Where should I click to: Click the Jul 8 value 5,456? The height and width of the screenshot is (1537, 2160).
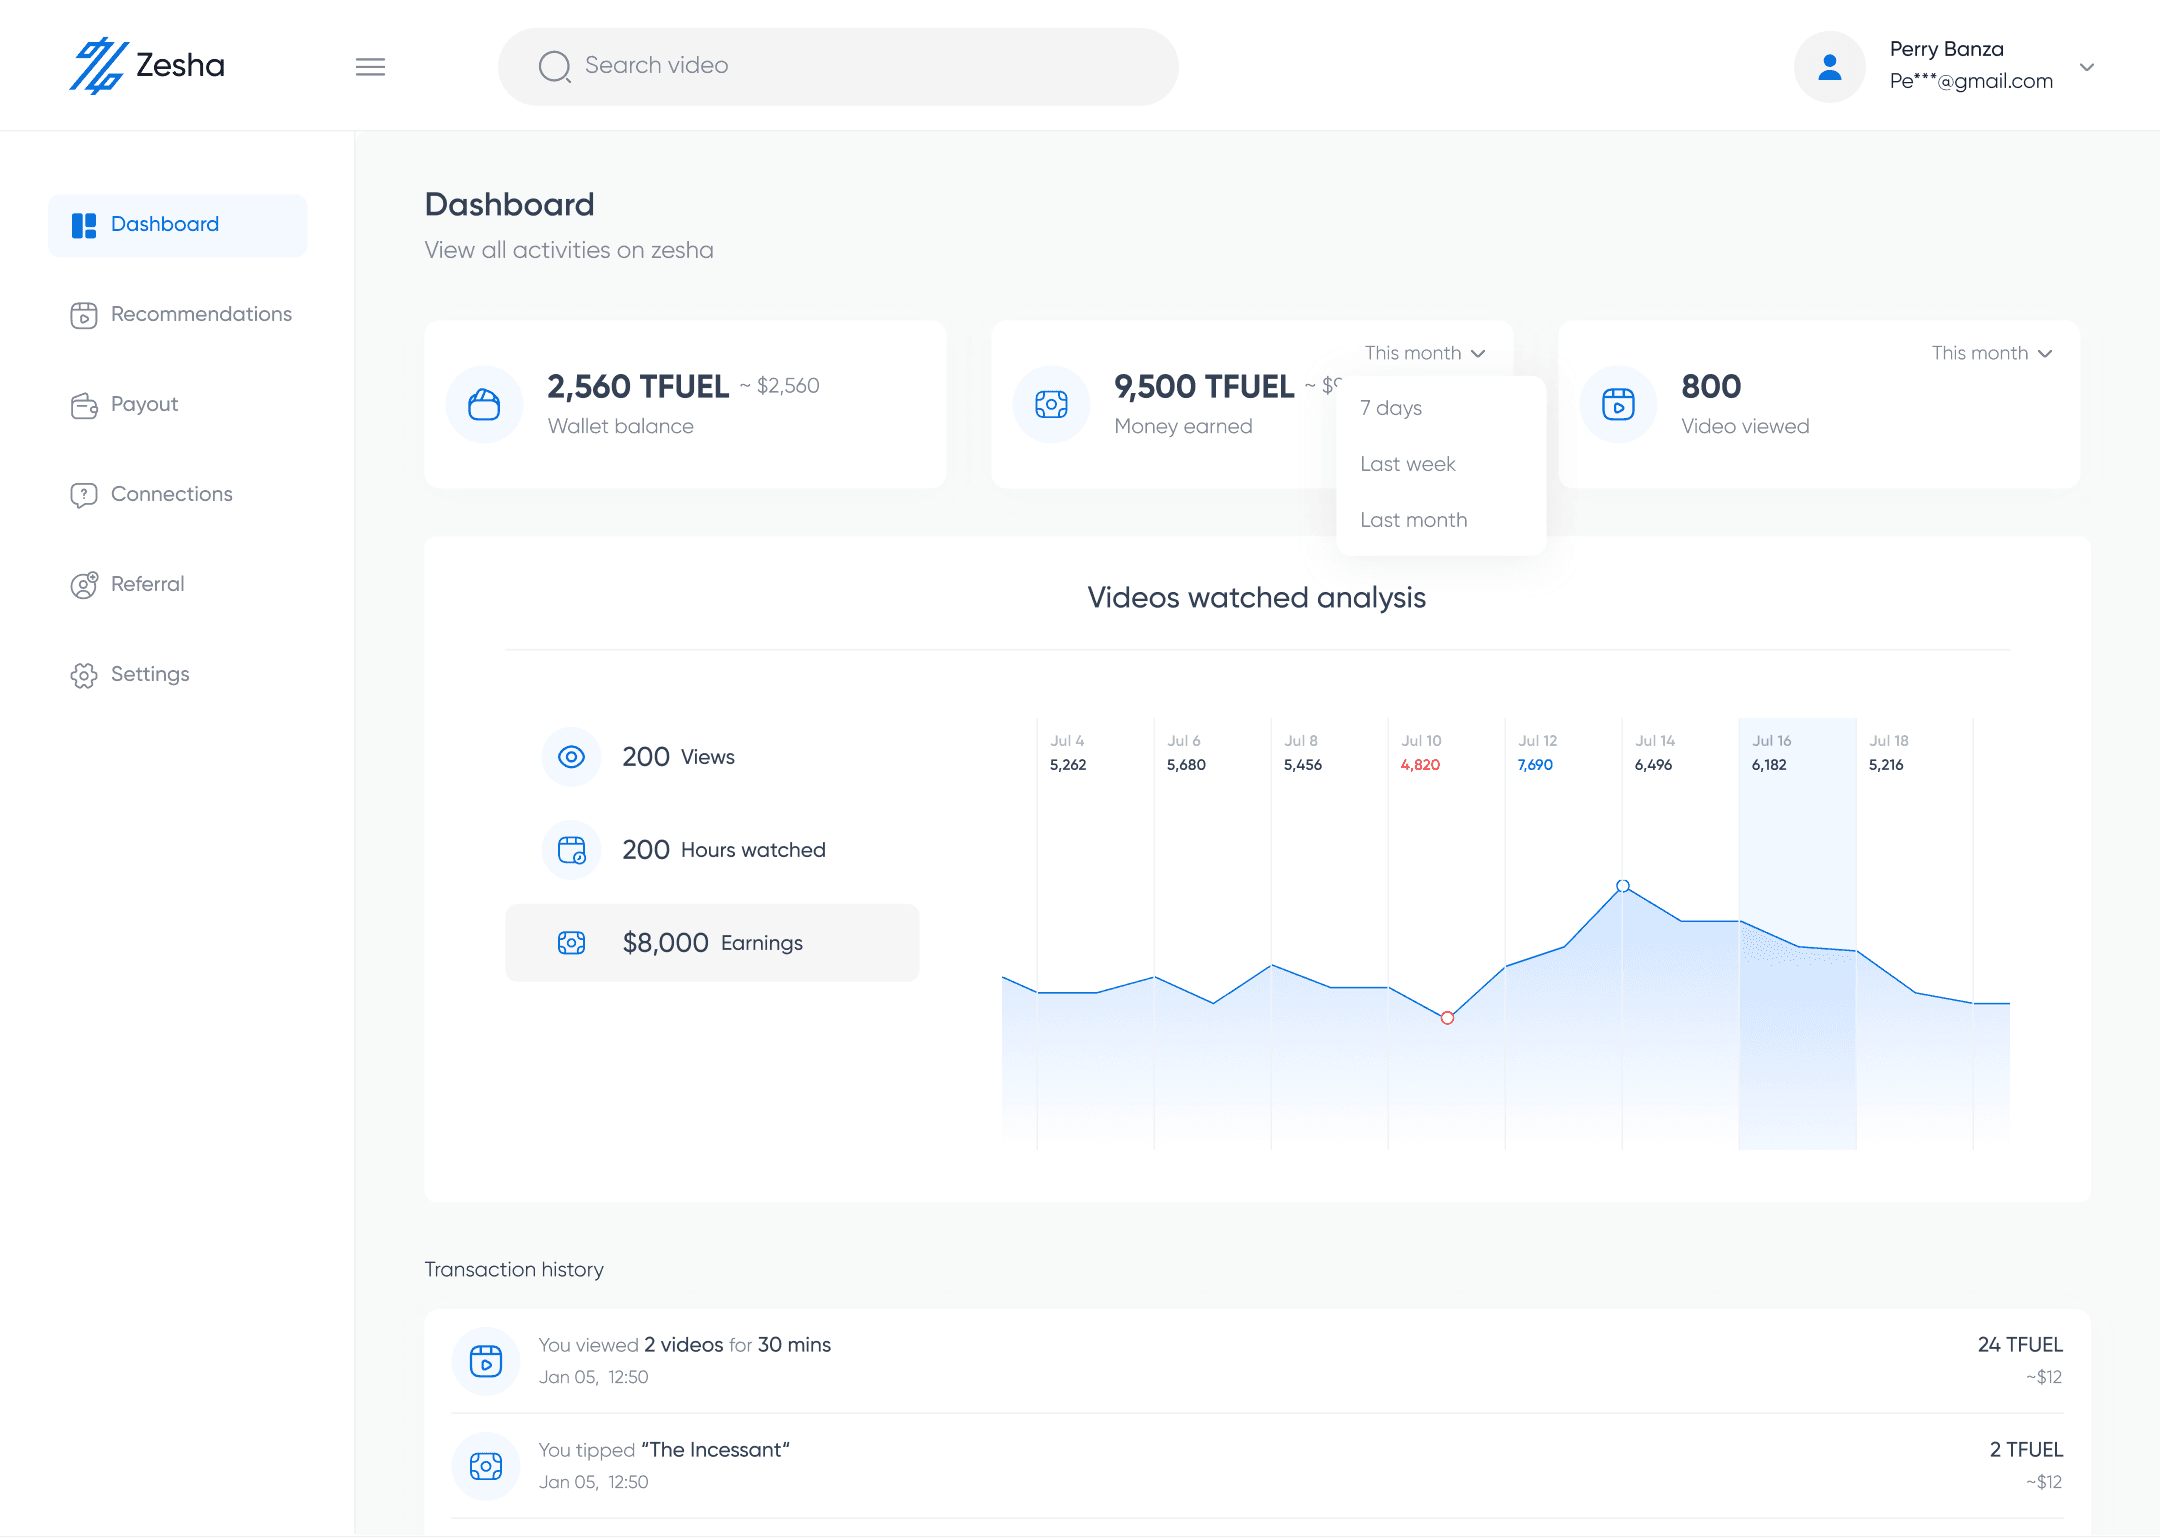[1303, 765]
